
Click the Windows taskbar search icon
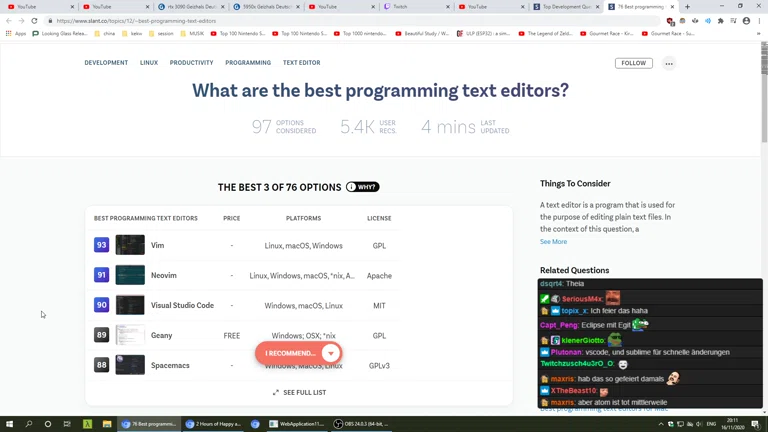pos(28,424)
